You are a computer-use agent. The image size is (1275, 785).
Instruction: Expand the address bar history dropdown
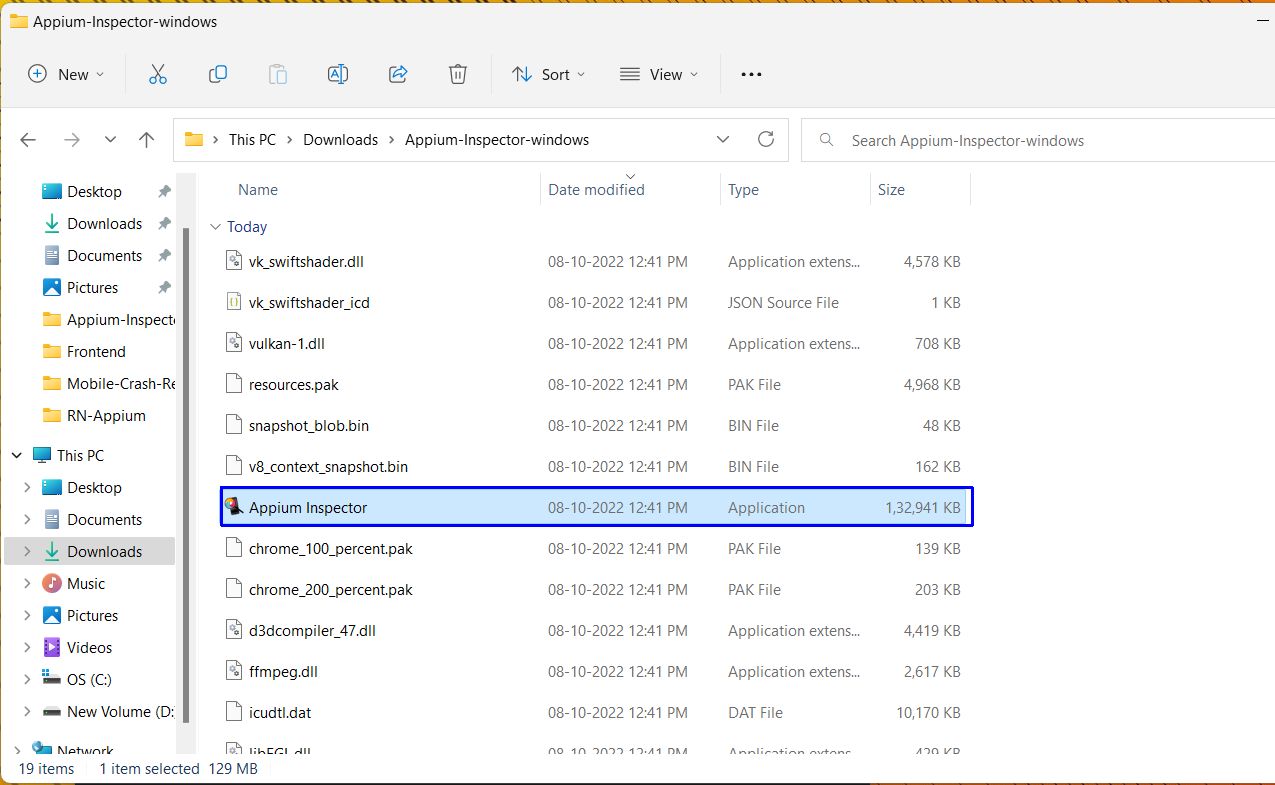pyautogui.click(x=723, y=140)
